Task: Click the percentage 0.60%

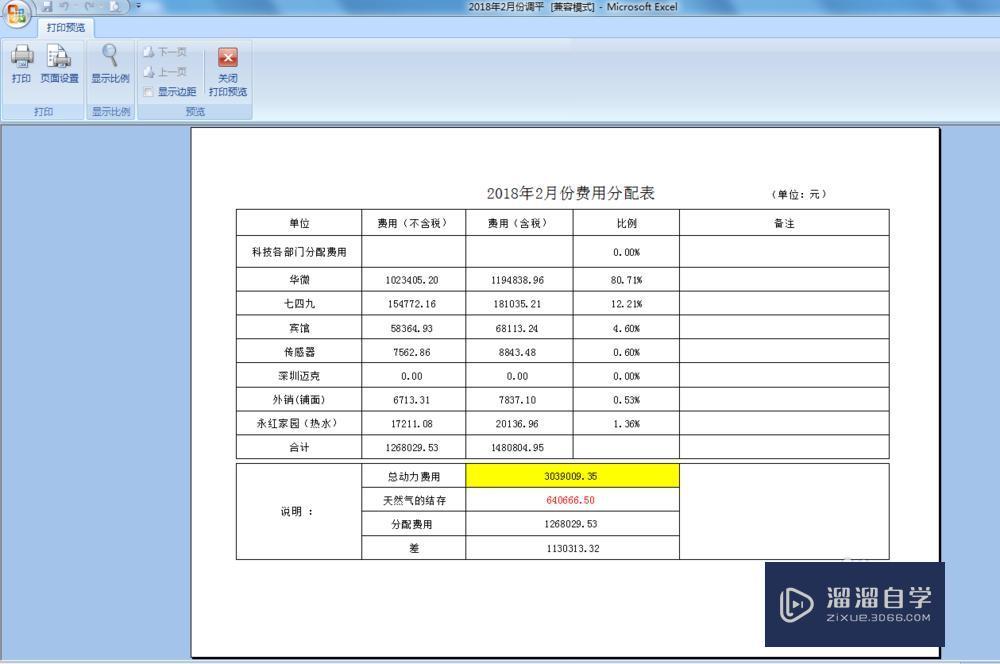Action: click(x=626, y=352)
